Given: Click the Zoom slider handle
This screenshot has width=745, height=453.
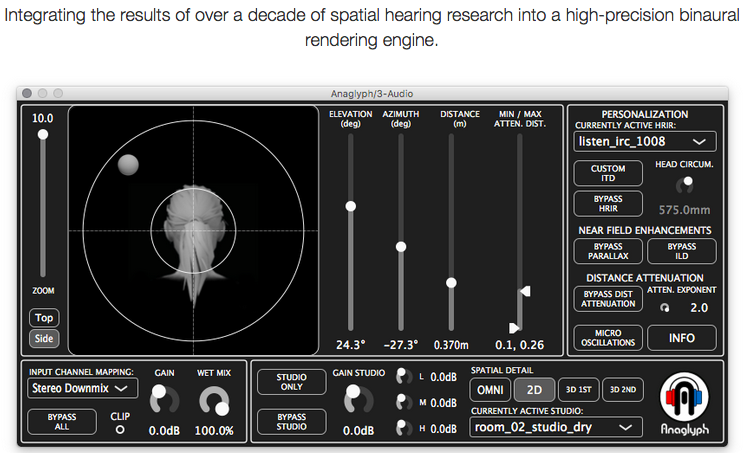Looking at the screenshot, I should (43, 135).
